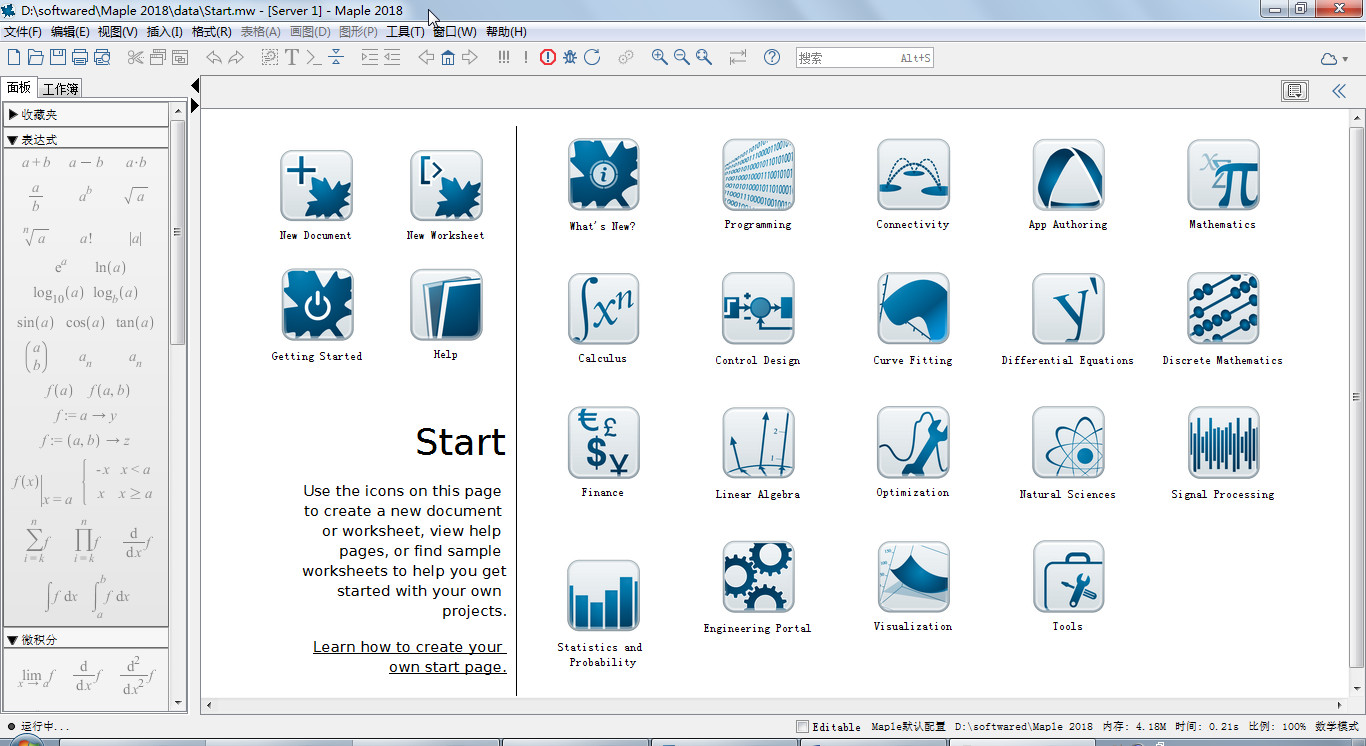Collapse the 表达式 palette section
1366x746 pixels.
click(x=13, y=140)
